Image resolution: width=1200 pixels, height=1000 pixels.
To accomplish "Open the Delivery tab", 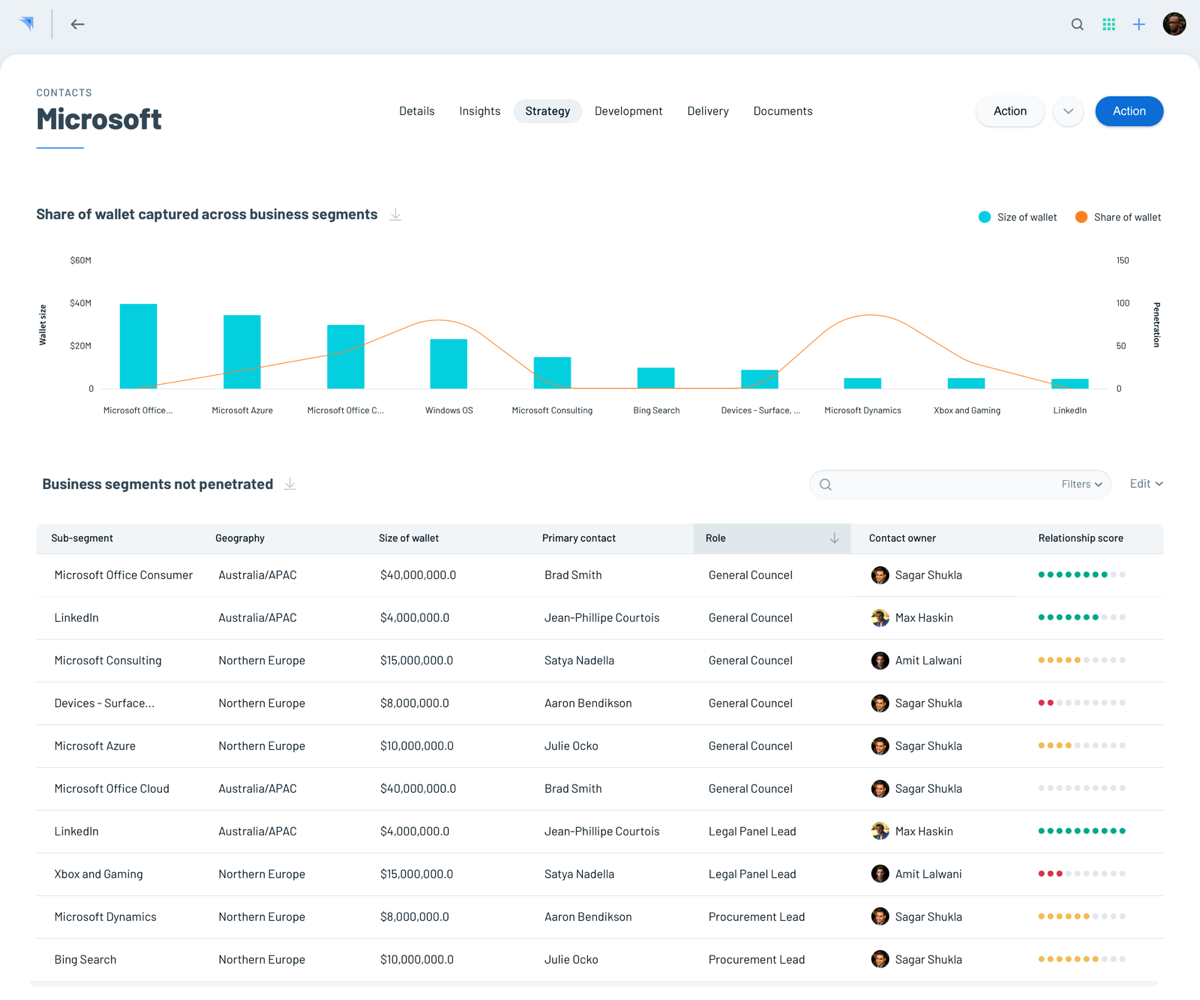I will click(708, 111).
